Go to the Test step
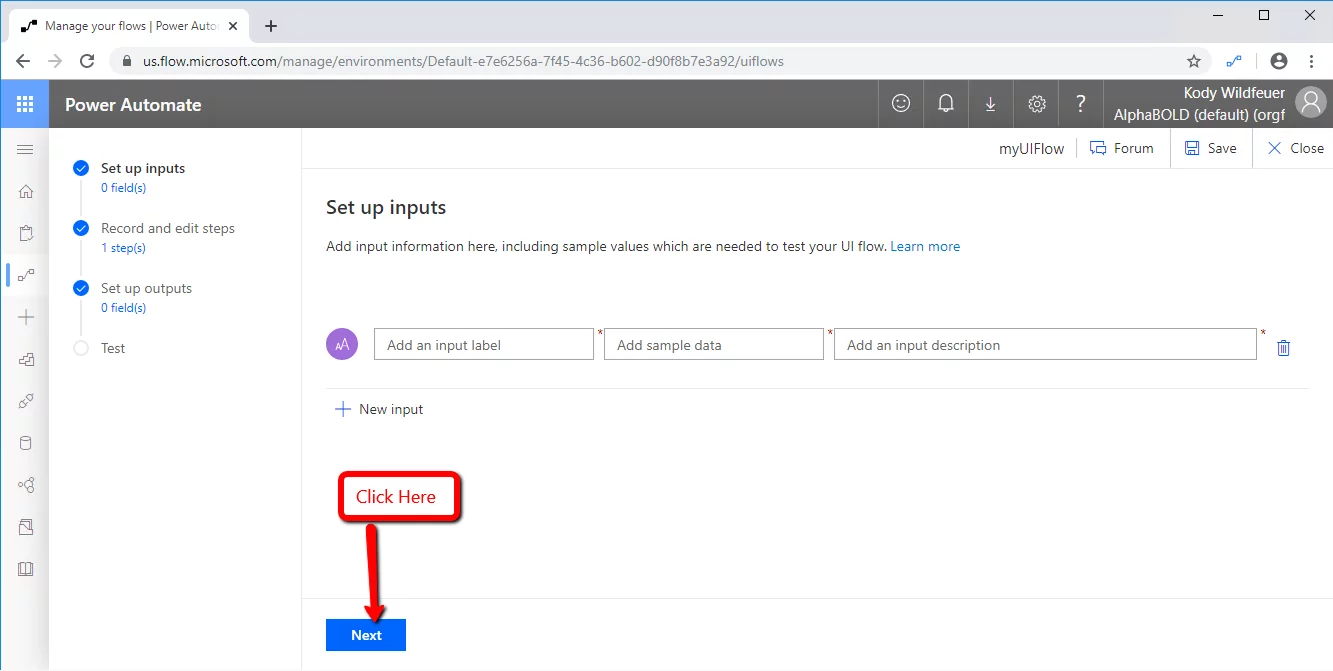The width and height of the screenshot is (1333, 671). coord(113,348)
